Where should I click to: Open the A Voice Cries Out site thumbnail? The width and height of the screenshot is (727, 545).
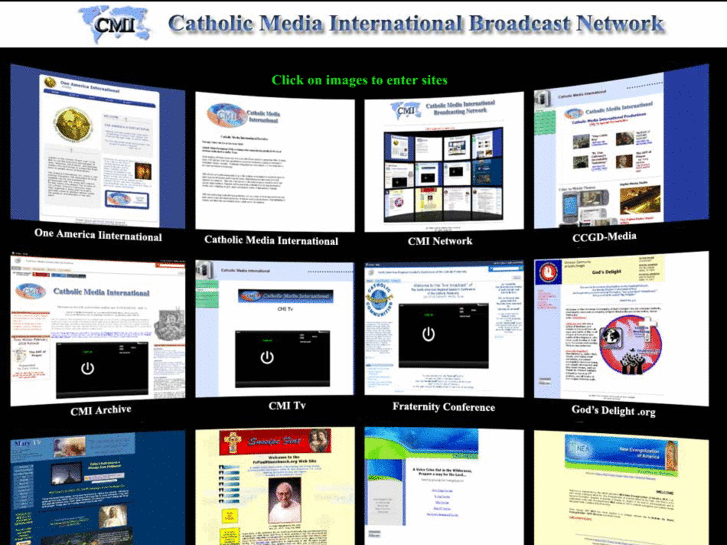[444, 486]
